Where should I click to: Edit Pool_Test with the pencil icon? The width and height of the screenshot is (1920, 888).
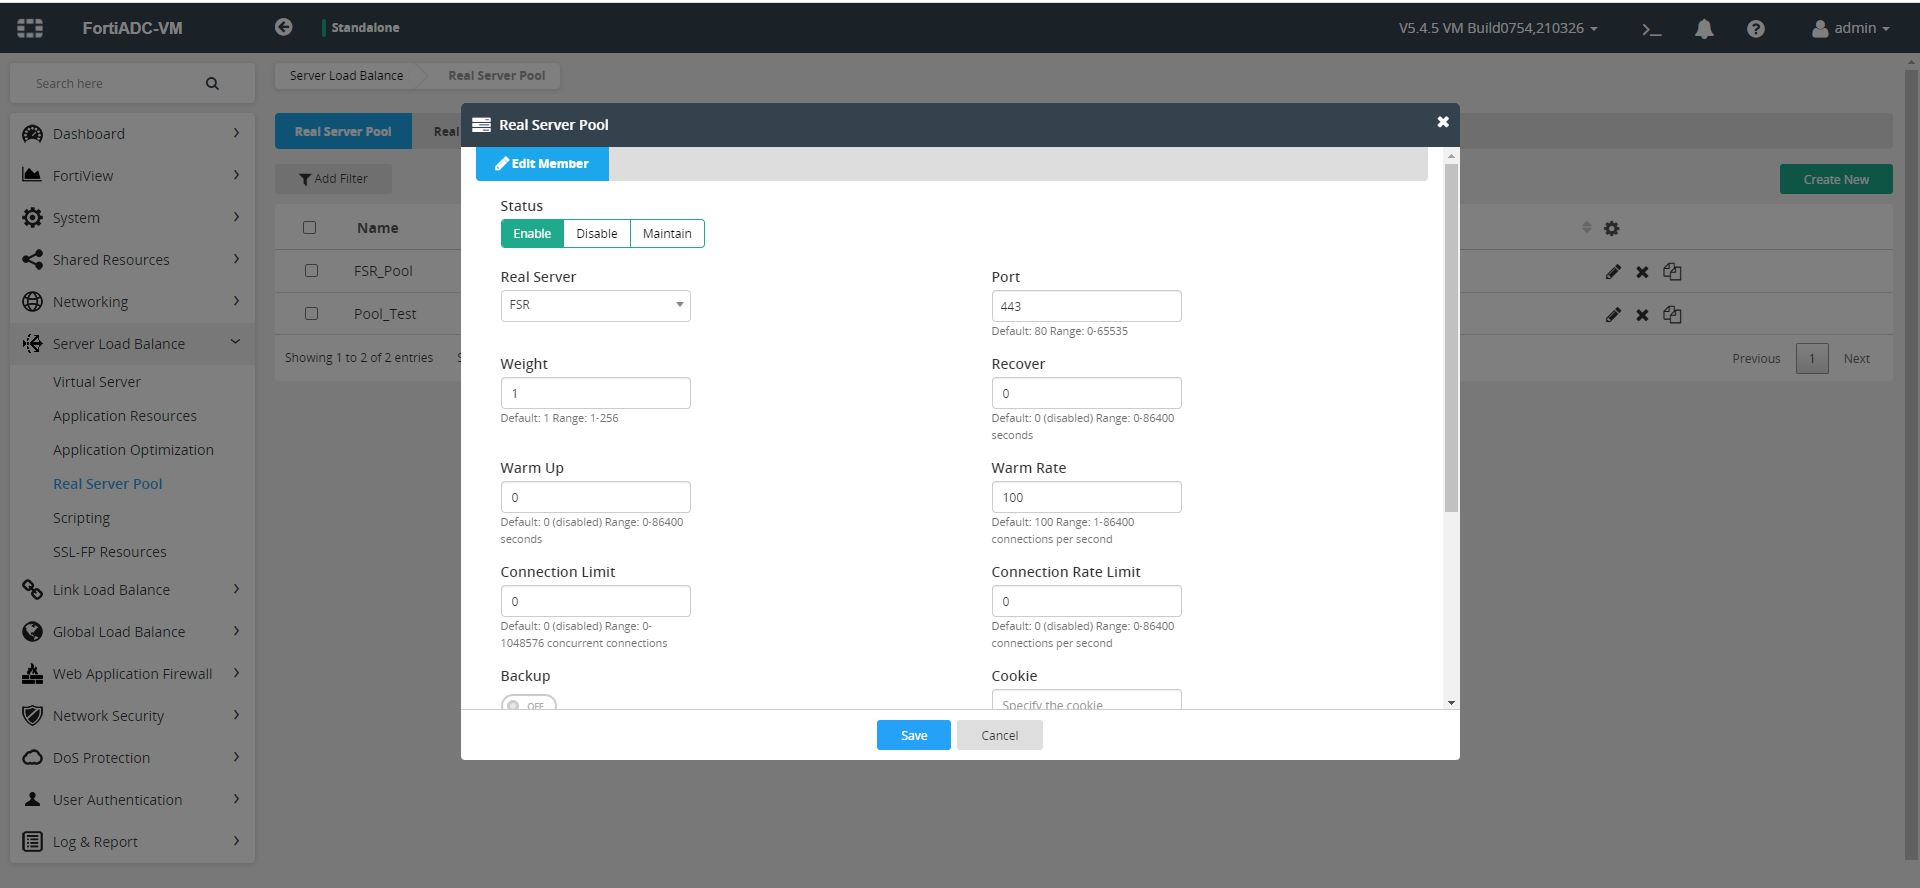point(1613,314)
